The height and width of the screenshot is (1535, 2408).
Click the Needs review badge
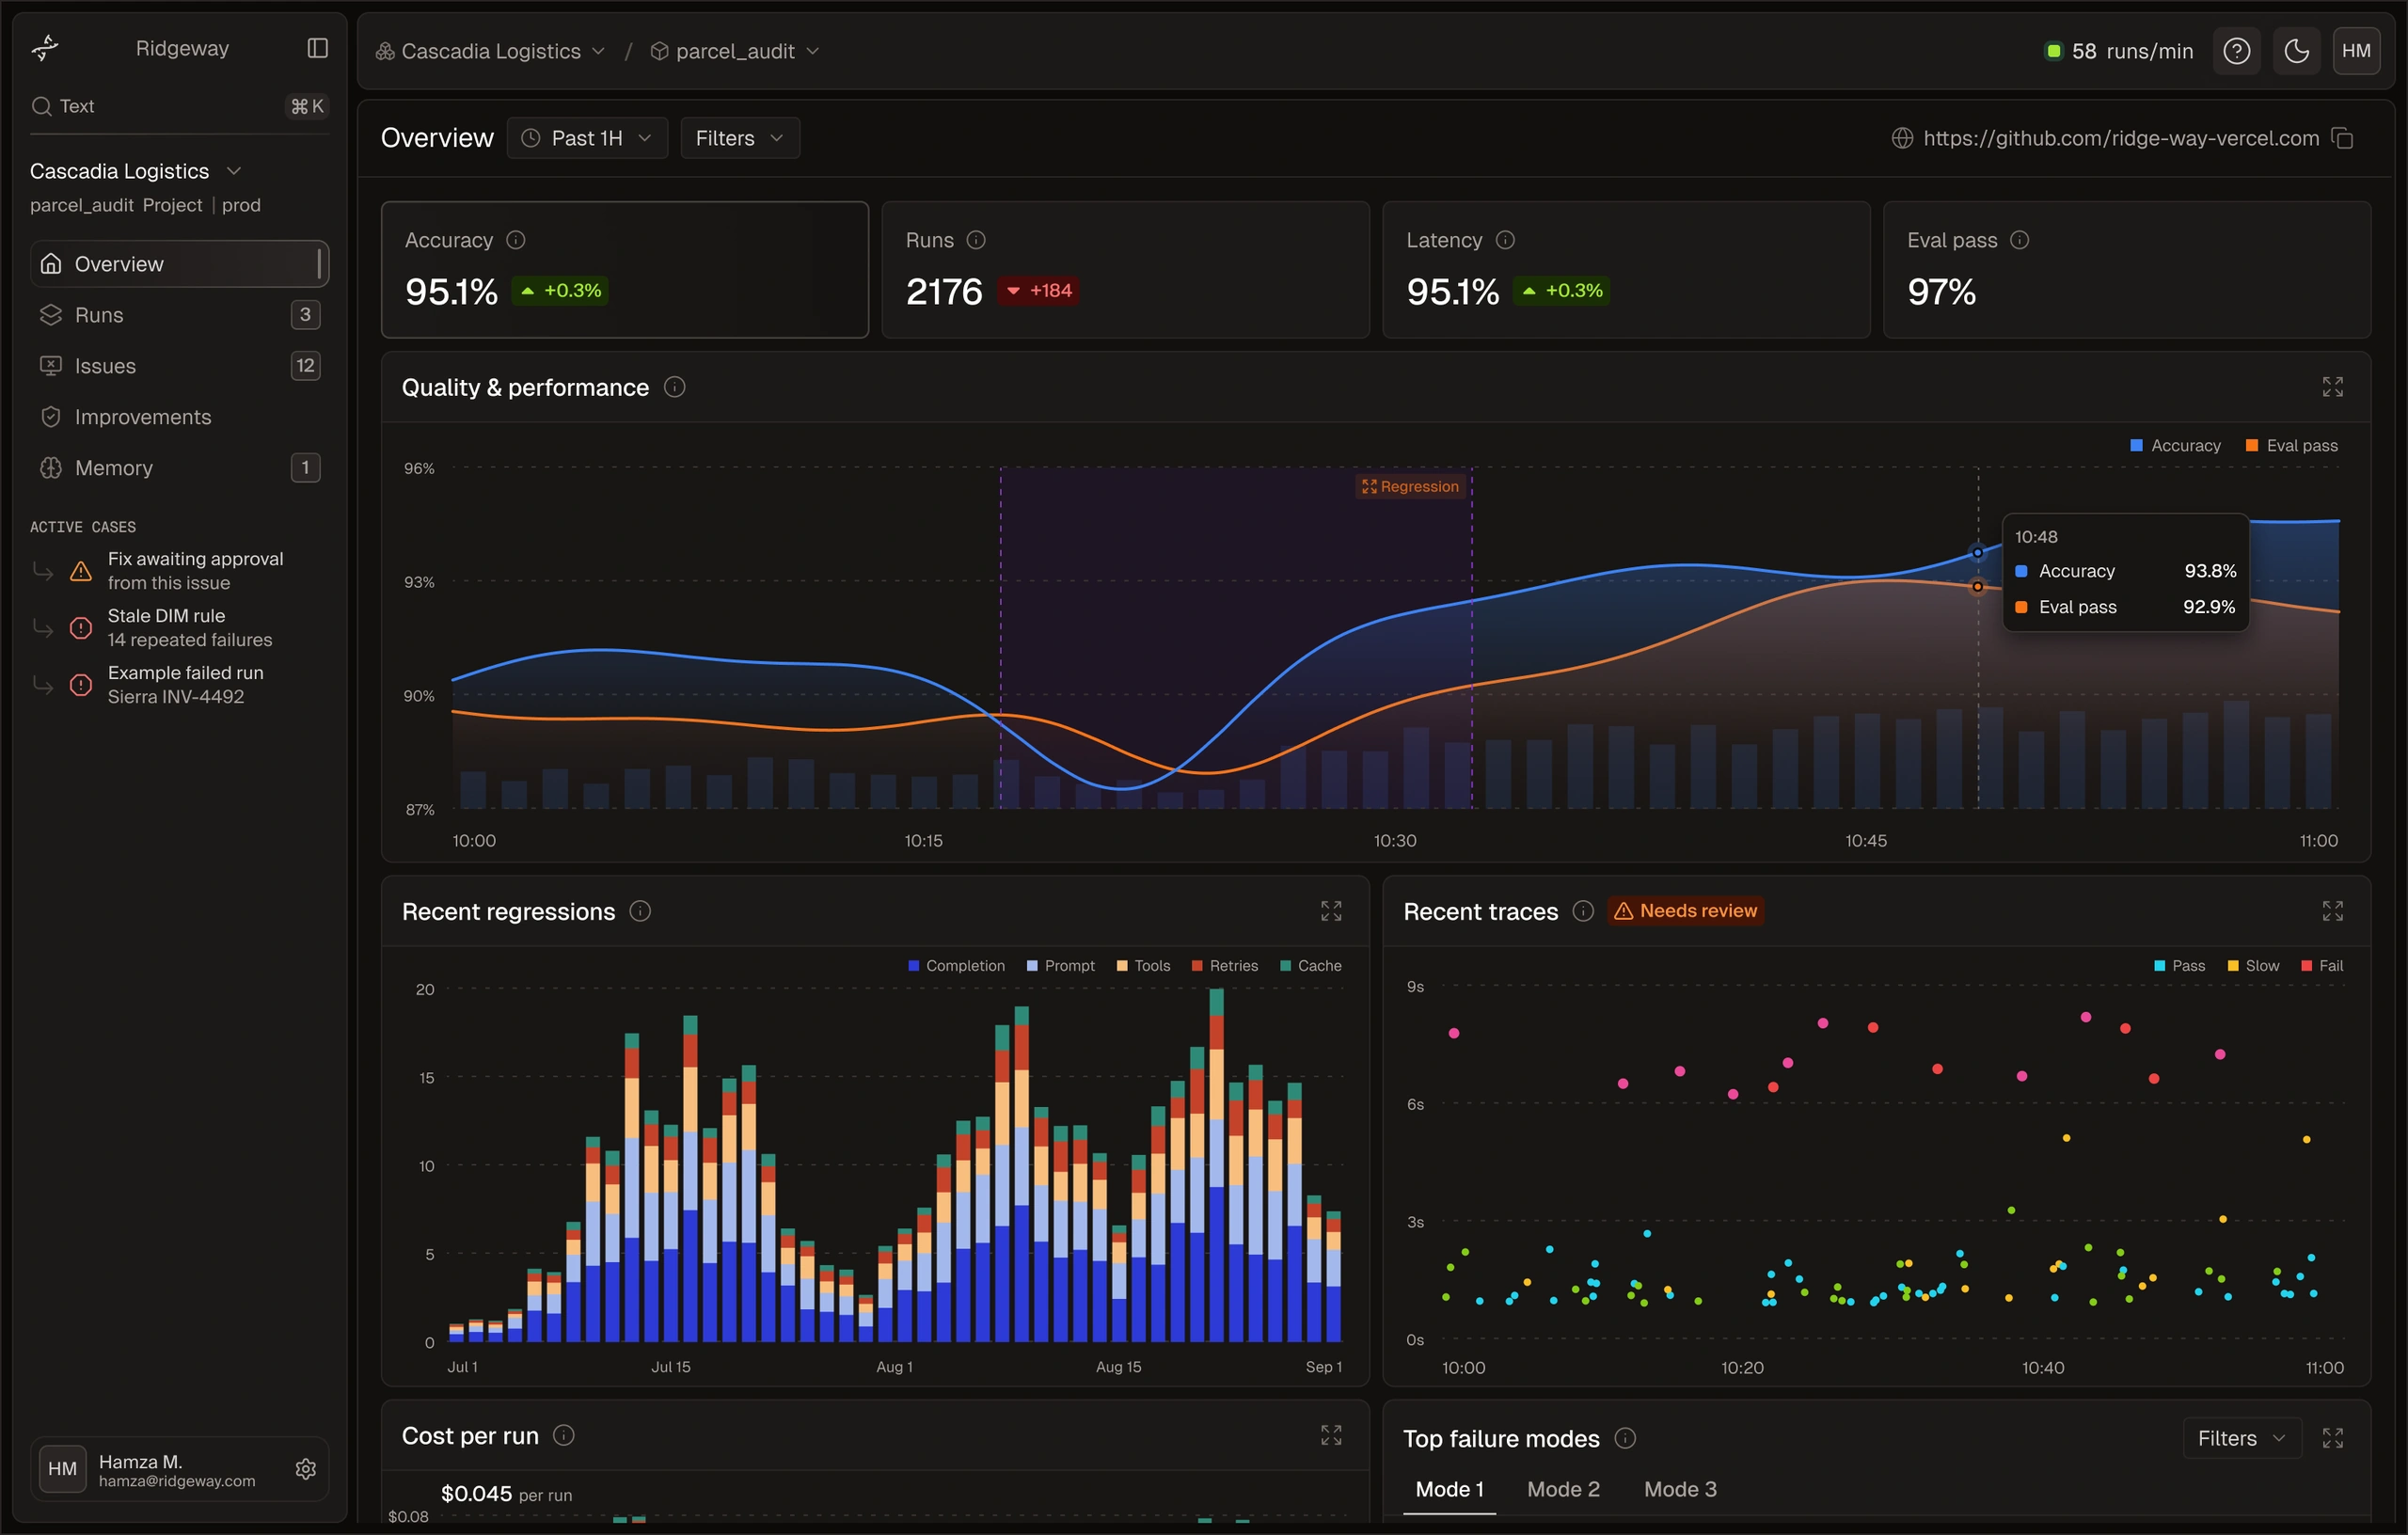tap(1686, 911)
